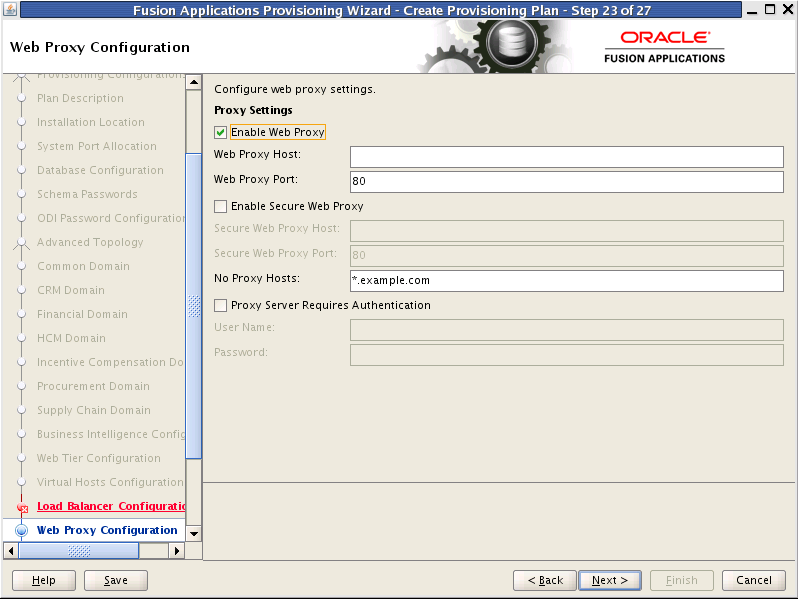The image size is (798, 599).
Task: Select the Common Domain step
Action: (x=83, y=266)
